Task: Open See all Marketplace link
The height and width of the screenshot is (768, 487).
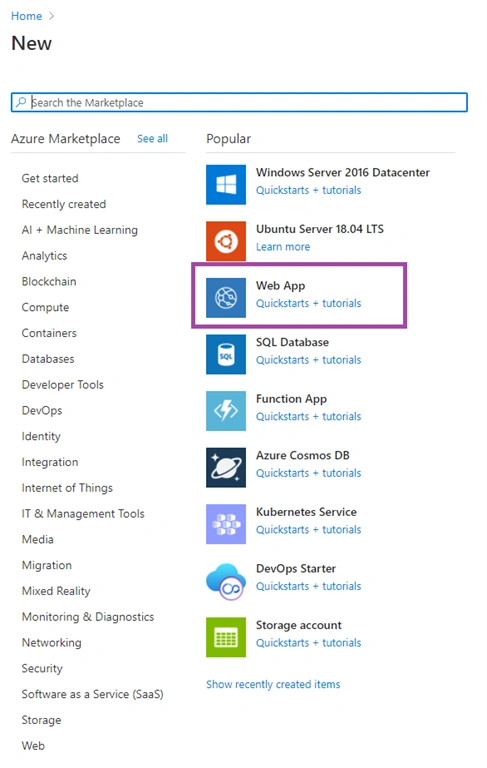Action: 152,139
